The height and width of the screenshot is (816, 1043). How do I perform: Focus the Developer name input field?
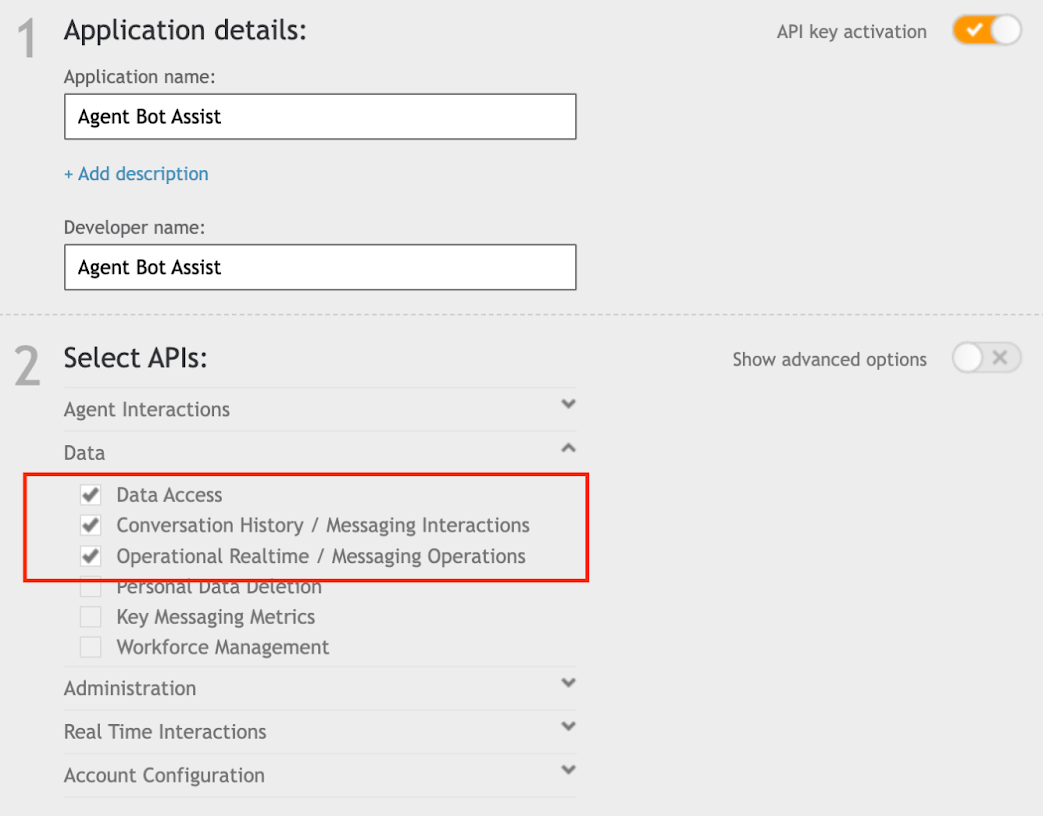point(320,267)
